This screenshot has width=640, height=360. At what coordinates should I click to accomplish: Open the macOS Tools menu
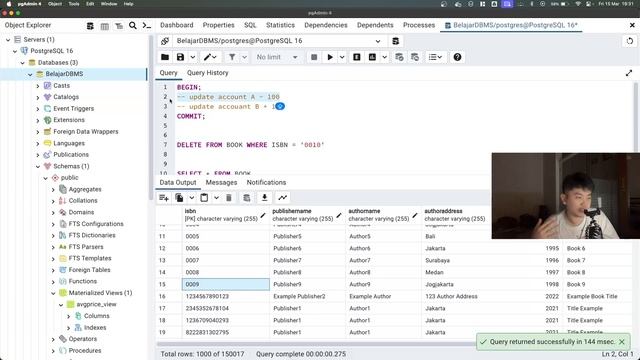pyautogui.click(x=74, y=4)
